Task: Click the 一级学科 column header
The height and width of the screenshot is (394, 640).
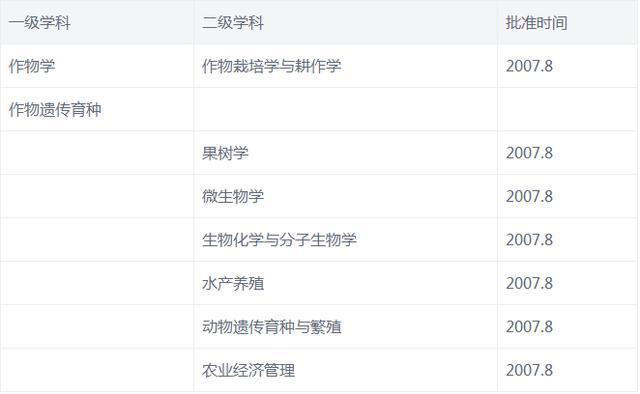Action: click(97, 22)
